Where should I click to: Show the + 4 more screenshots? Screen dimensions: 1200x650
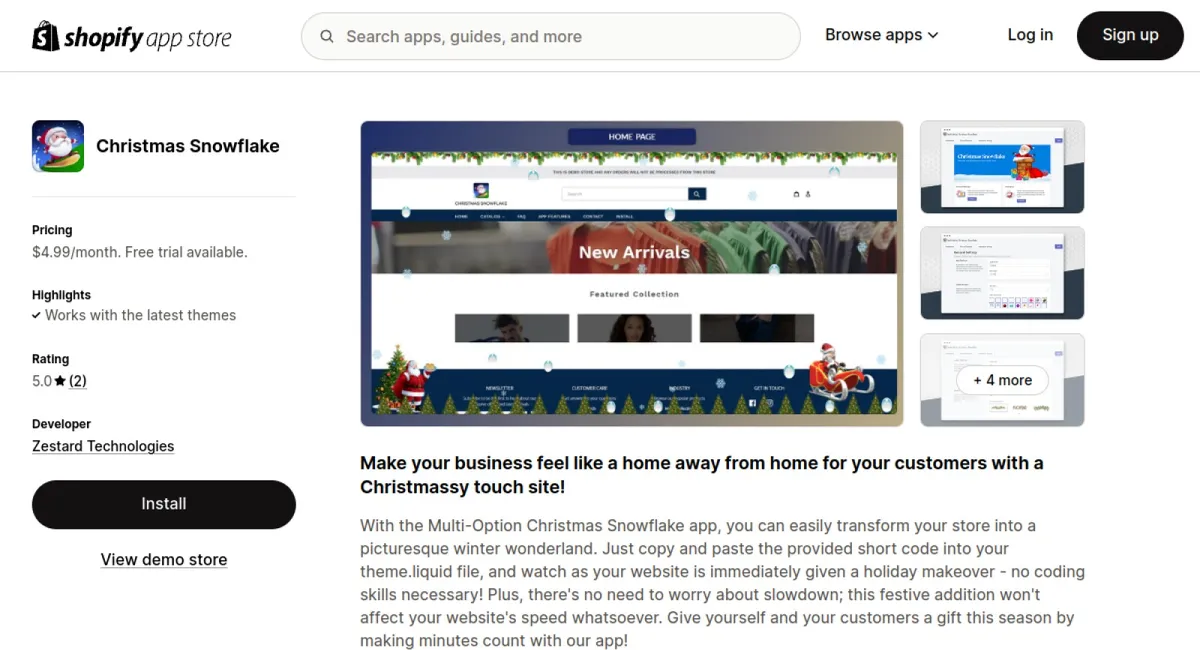(1002, 380)
